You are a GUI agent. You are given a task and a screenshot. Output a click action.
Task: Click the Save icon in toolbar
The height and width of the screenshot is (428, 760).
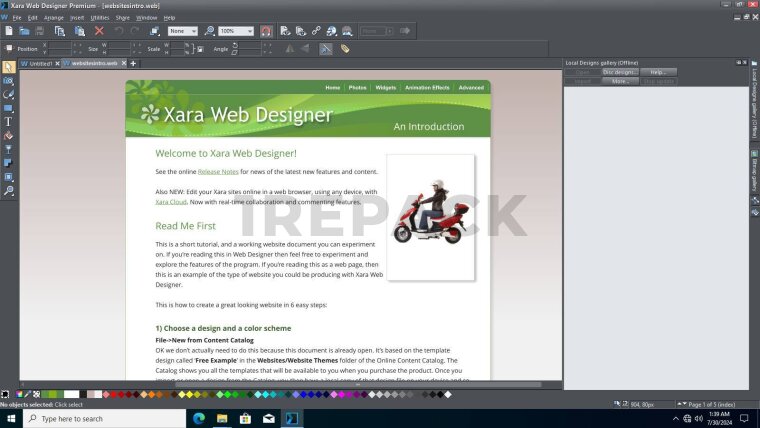point(39,31)
